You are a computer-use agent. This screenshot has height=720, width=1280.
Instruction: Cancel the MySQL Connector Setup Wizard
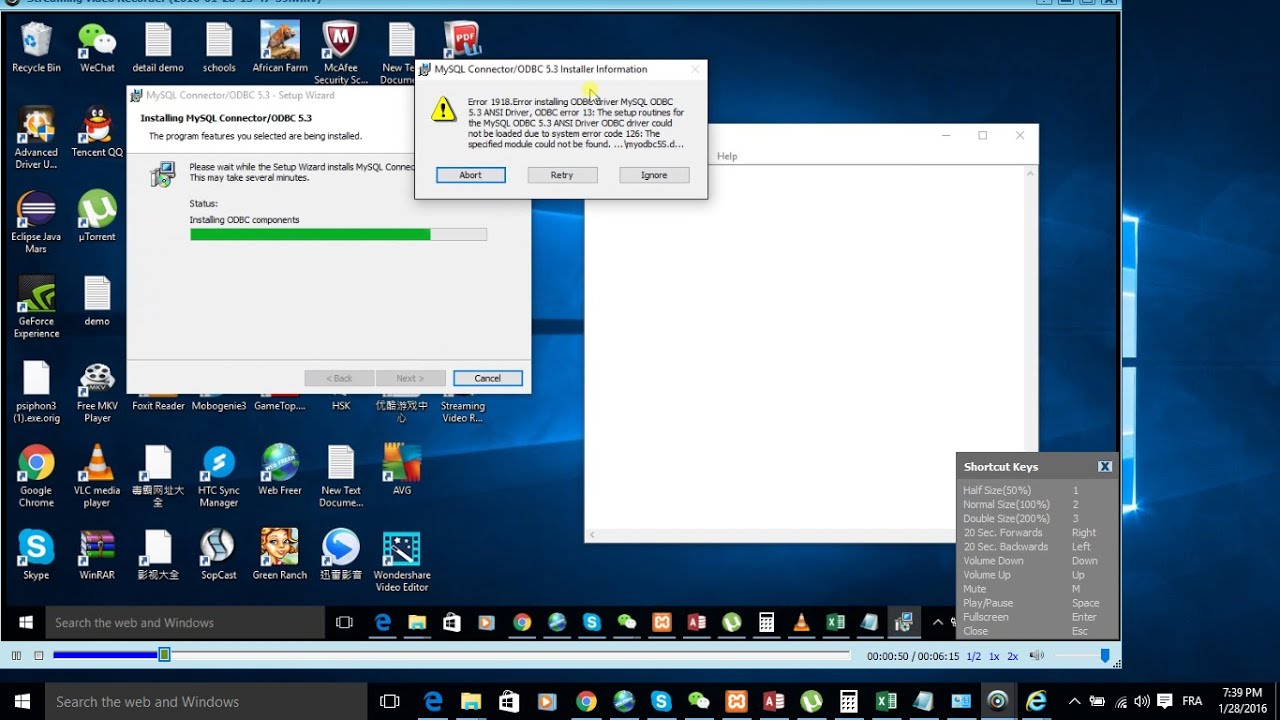click(487, 378)
